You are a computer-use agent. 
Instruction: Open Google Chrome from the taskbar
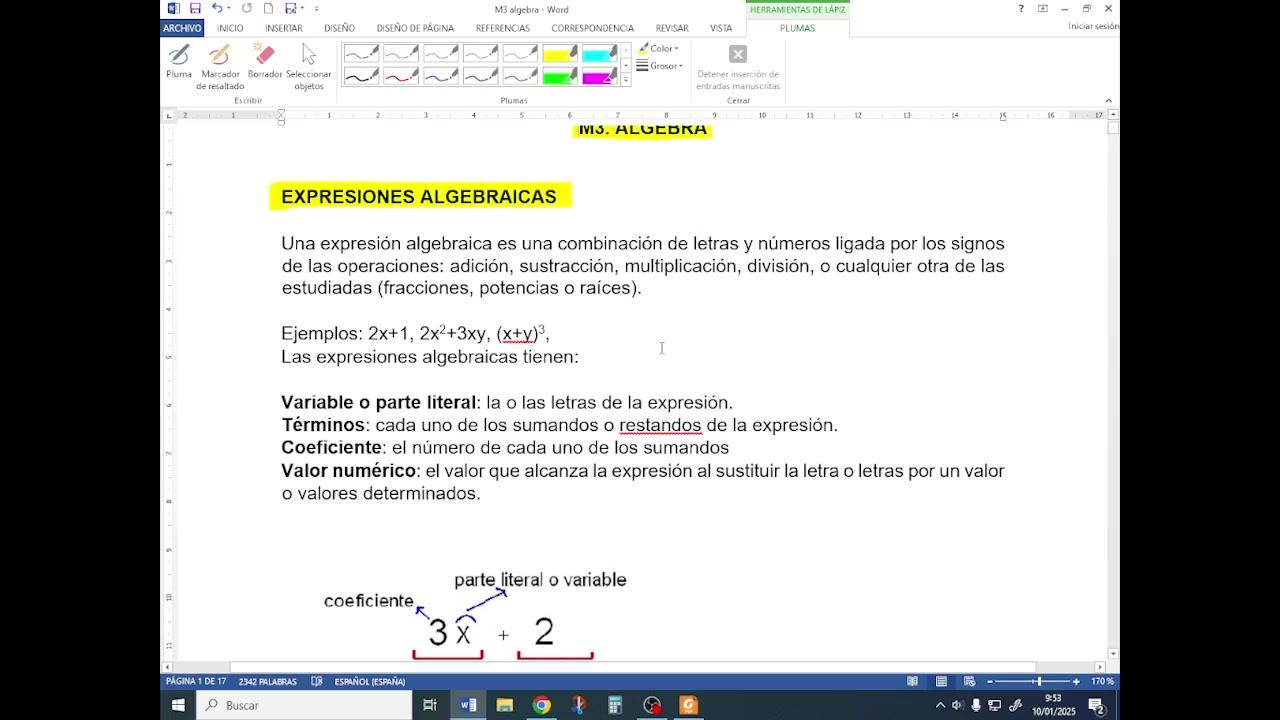pos(541,705)
